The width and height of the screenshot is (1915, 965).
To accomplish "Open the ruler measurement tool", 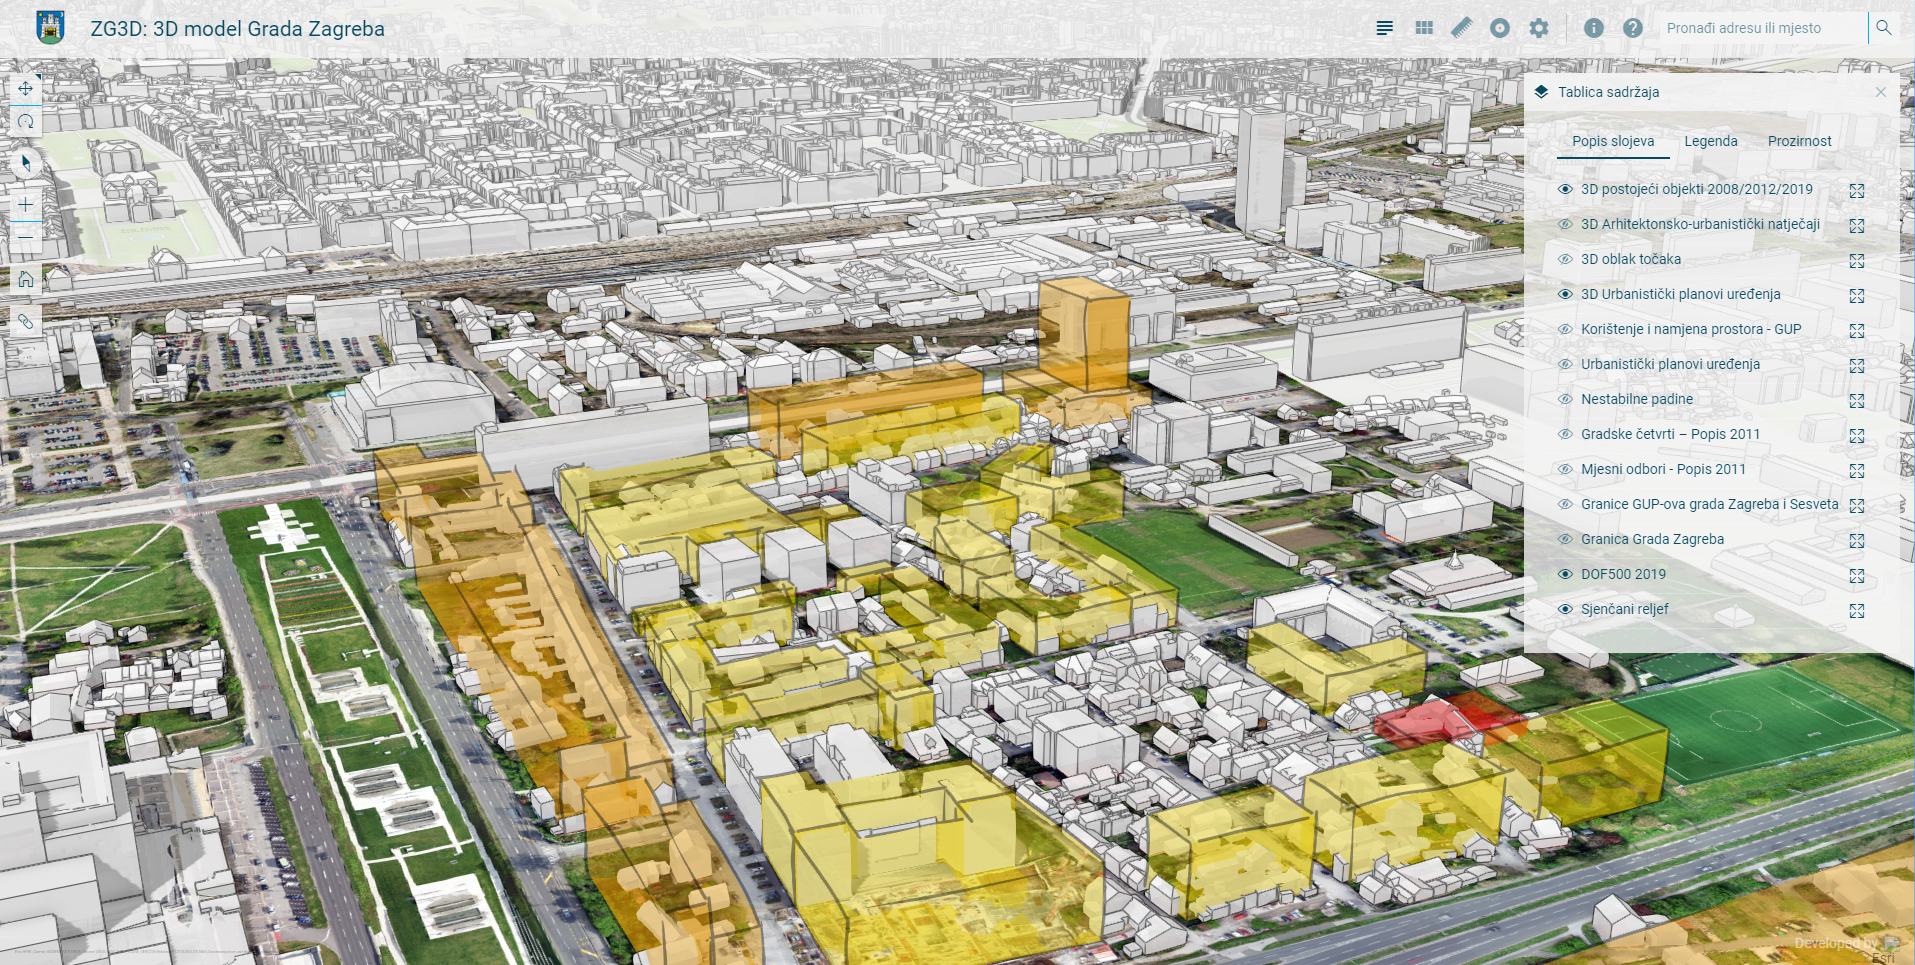I will [x=1462, y=28].
